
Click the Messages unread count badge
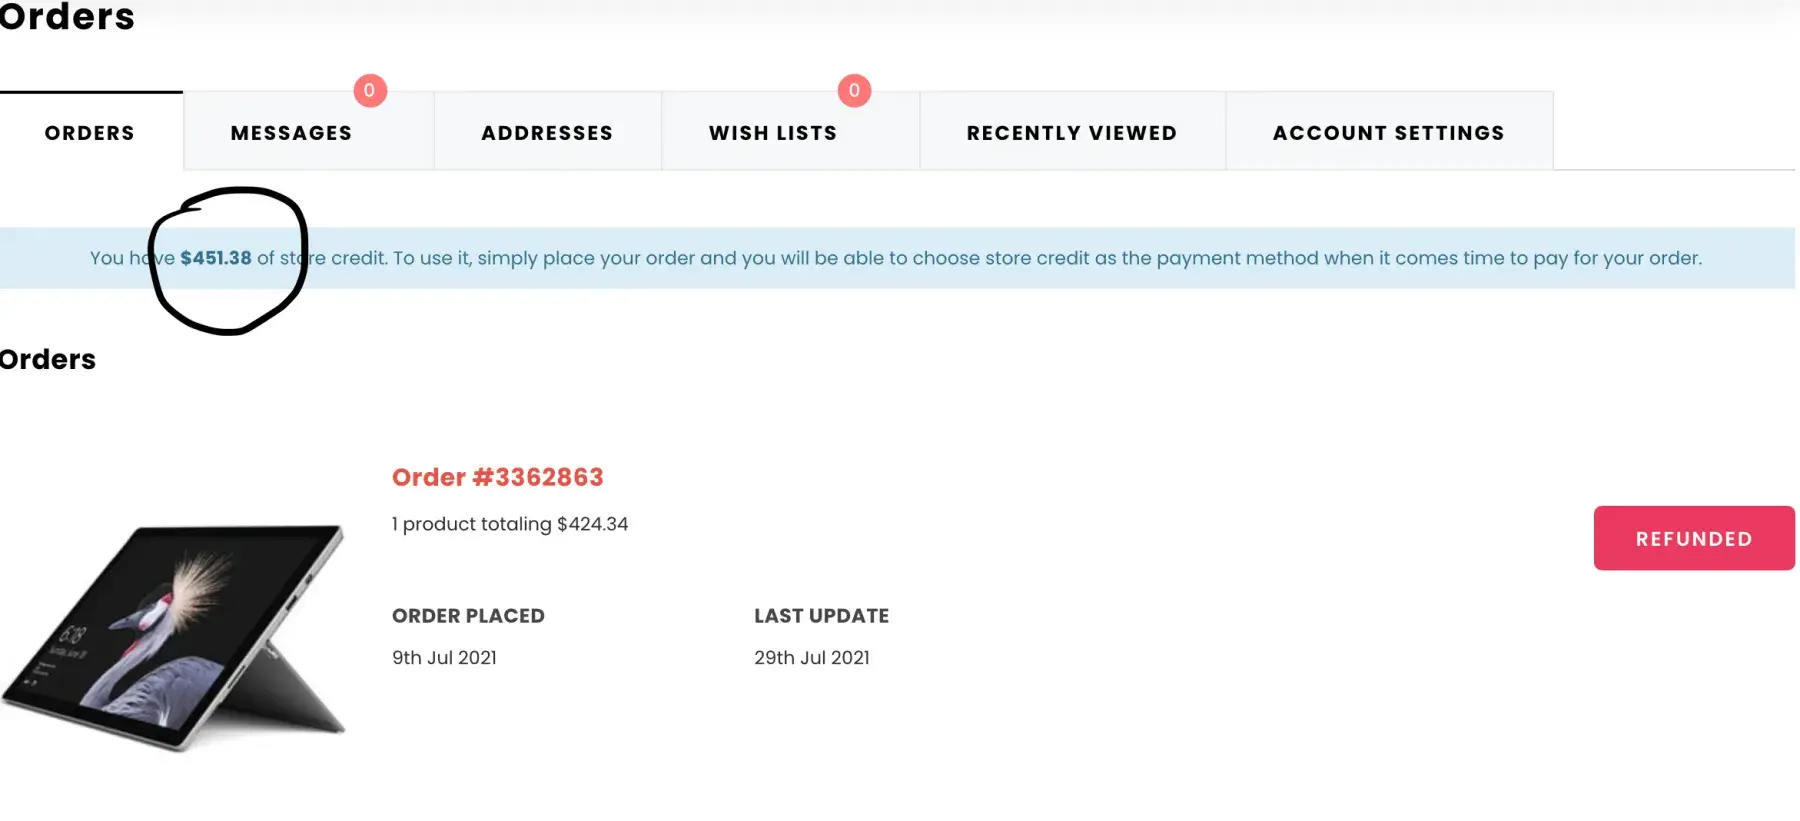[x=370, y=91]
